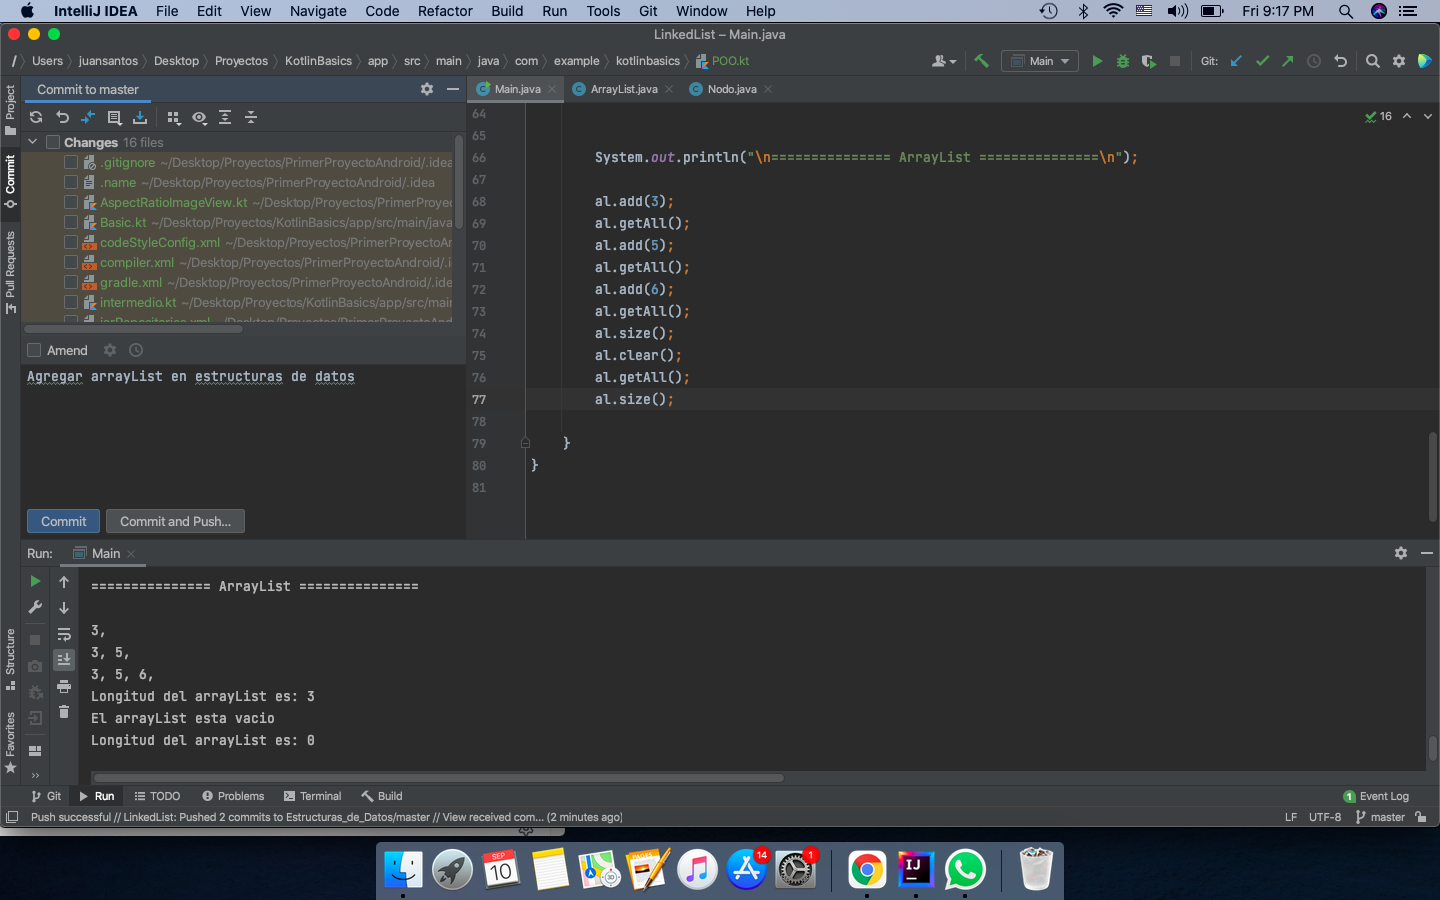Open the group-by dropdown in the Commit toolbar
The image size is (1440, 900).
click(x=173, y=117)
